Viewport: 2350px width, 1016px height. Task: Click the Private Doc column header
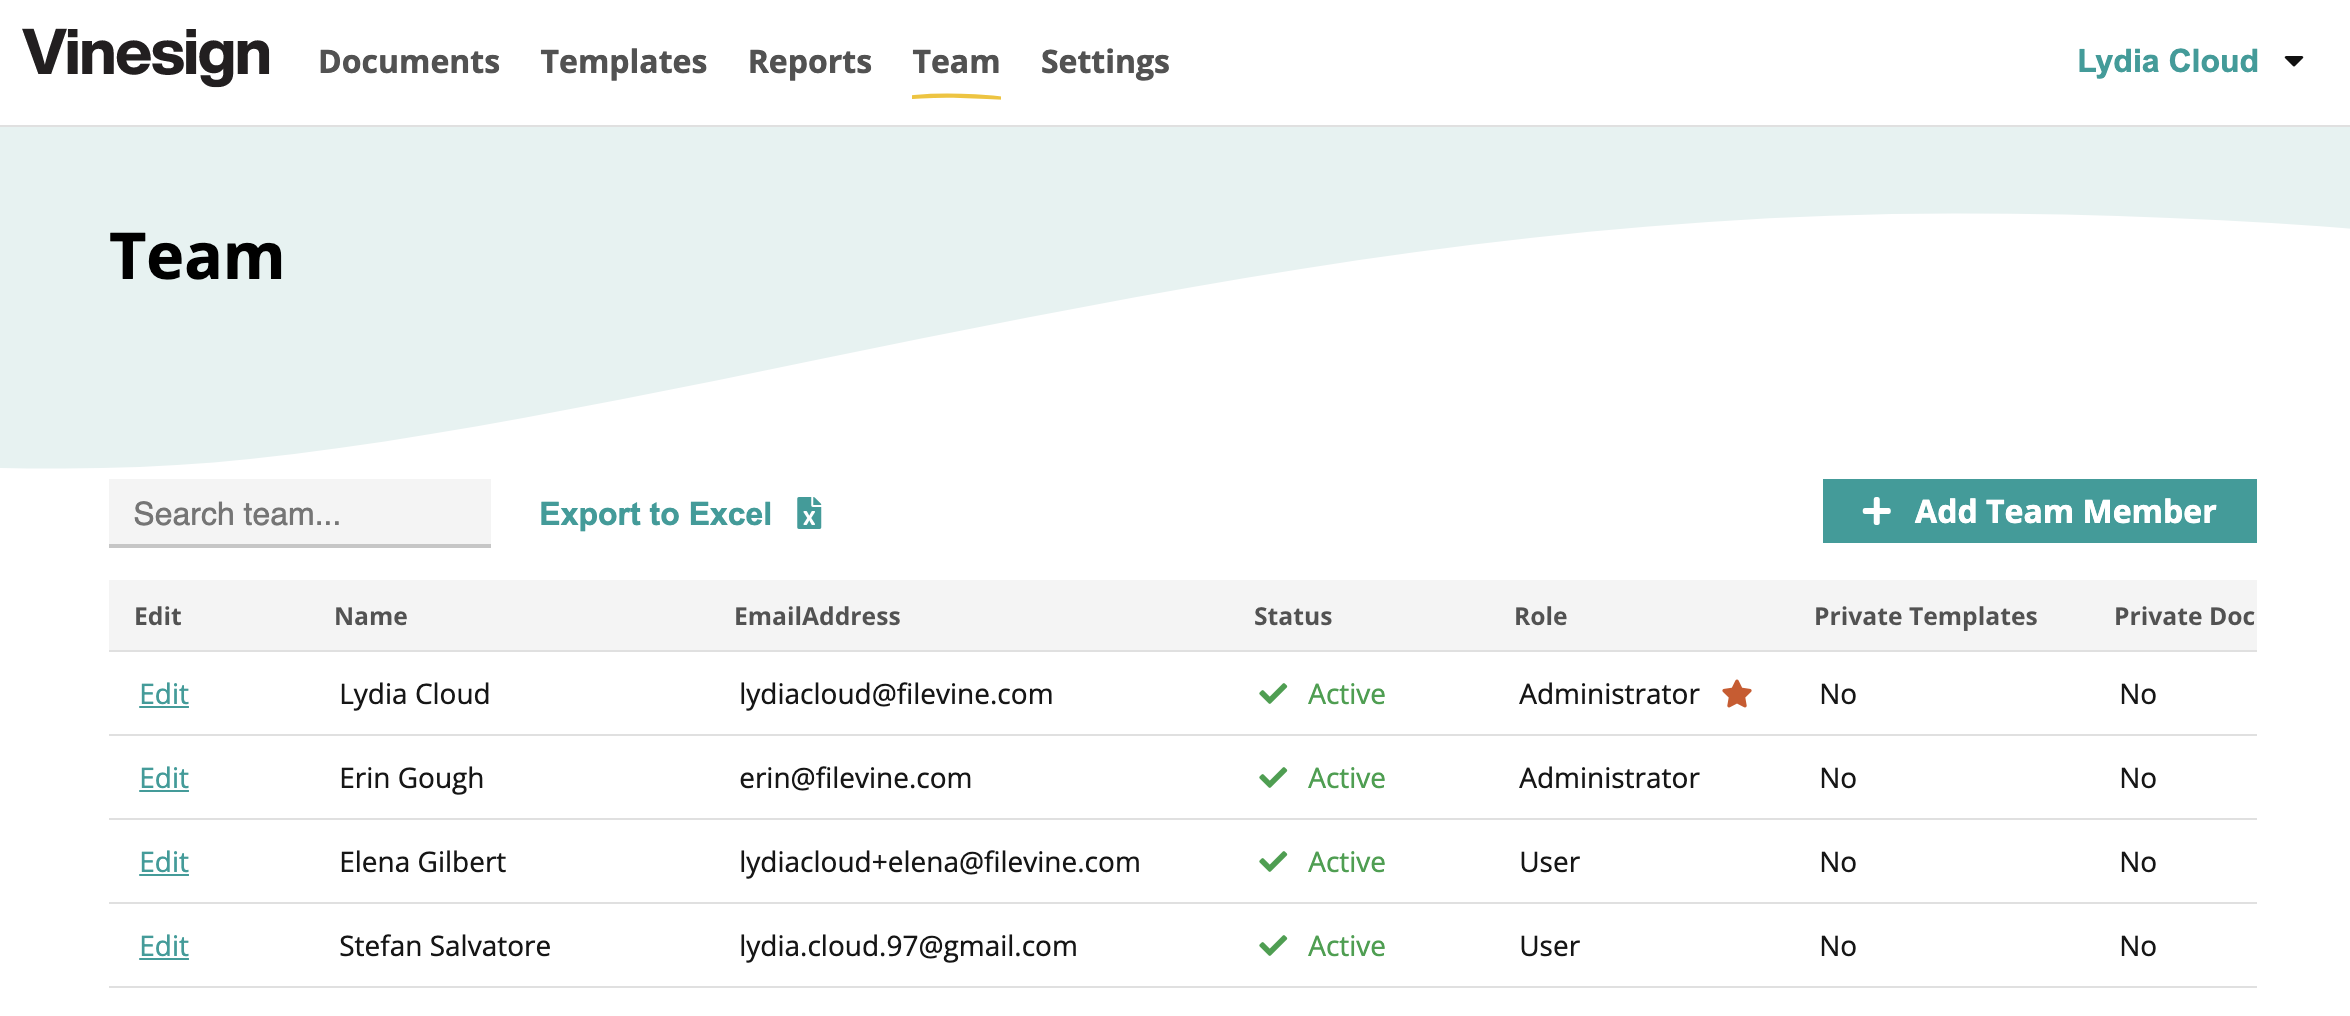2185,616
